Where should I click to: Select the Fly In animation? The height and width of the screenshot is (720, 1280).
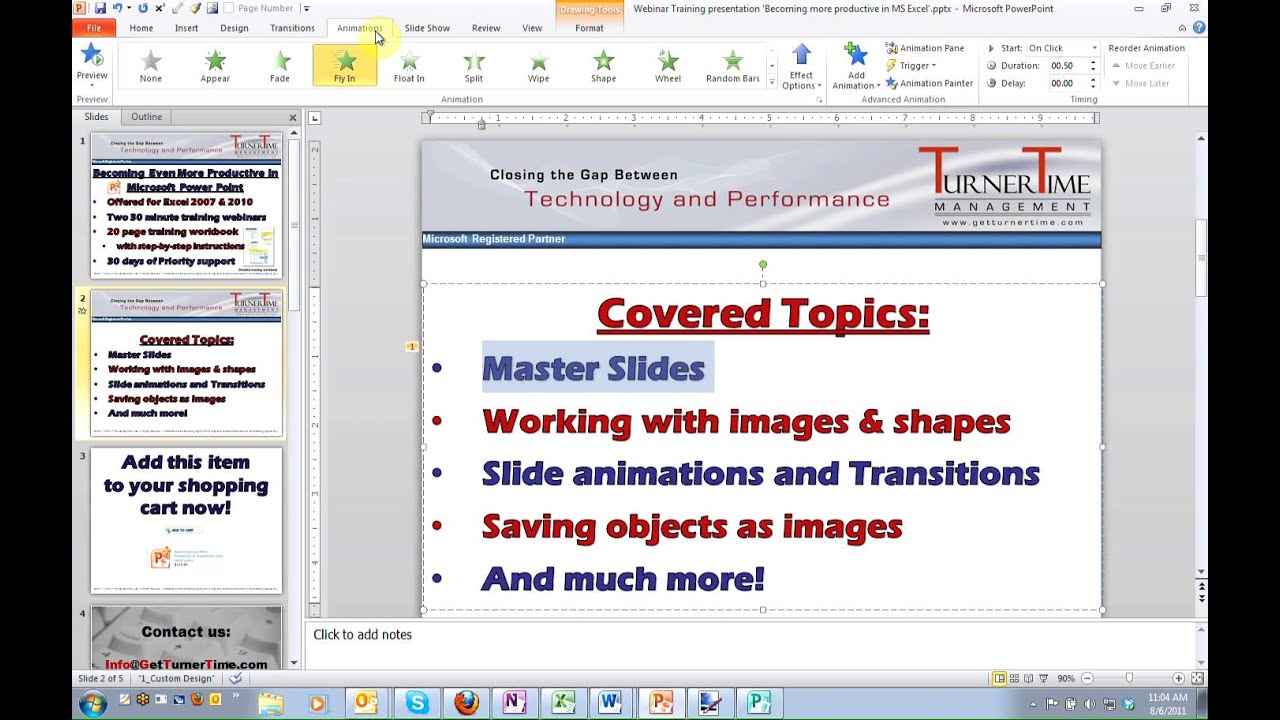[x=344, y=66]
